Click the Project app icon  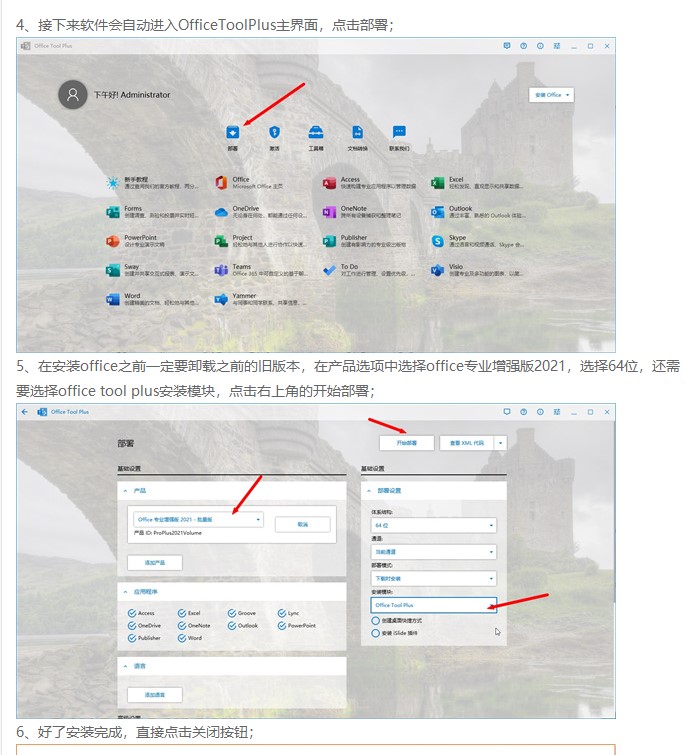point(221,241)
